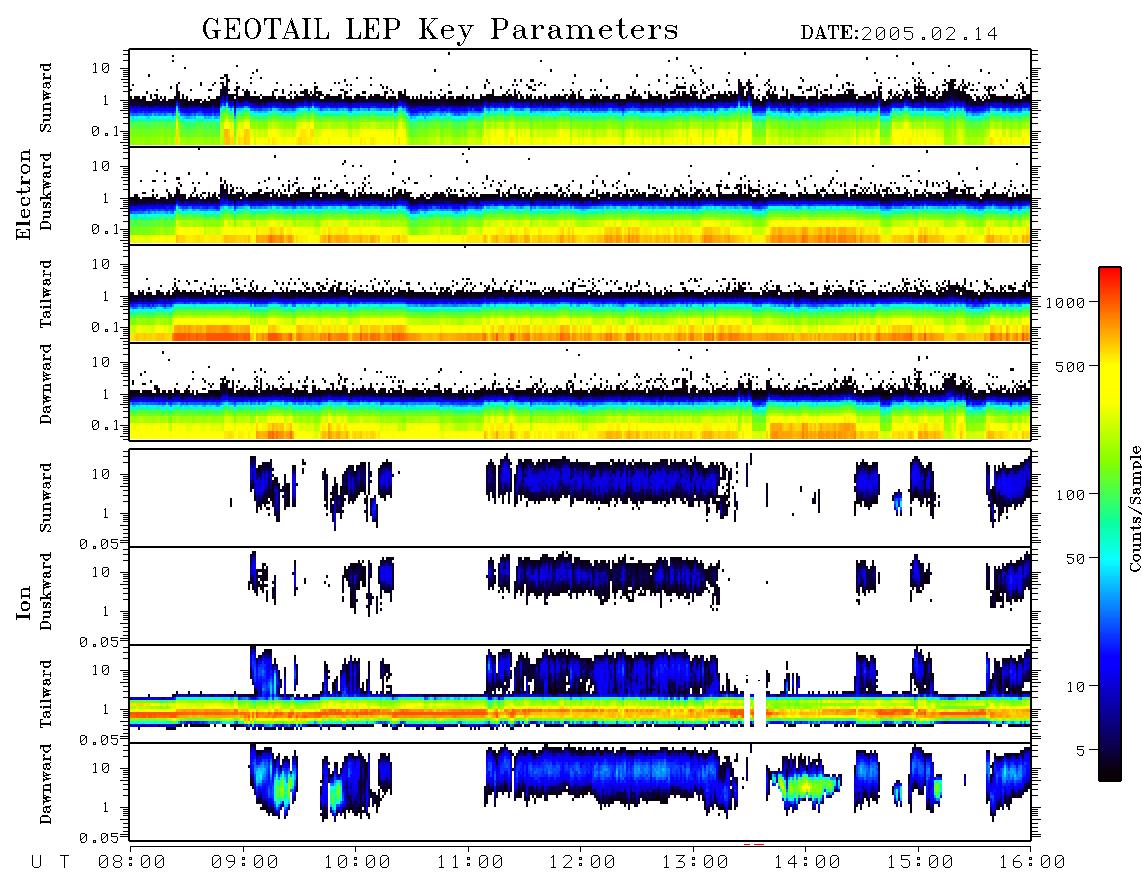Click the '5' colorbar tick label
Image resolution: width=1142 pixels, height=880 pixels.
(x=1081, y=750)
